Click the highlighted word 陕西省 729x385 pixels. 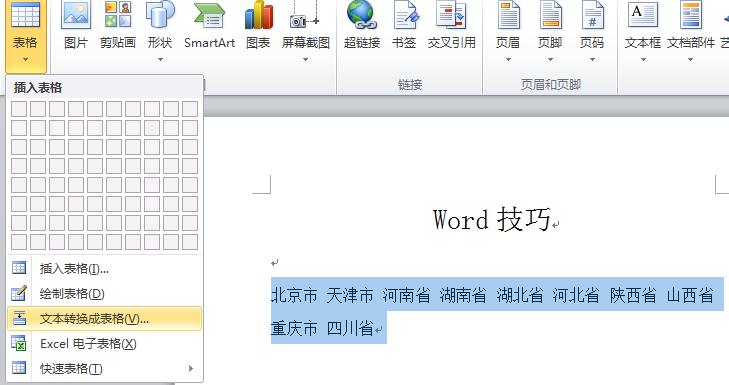[x=633, y=295]
